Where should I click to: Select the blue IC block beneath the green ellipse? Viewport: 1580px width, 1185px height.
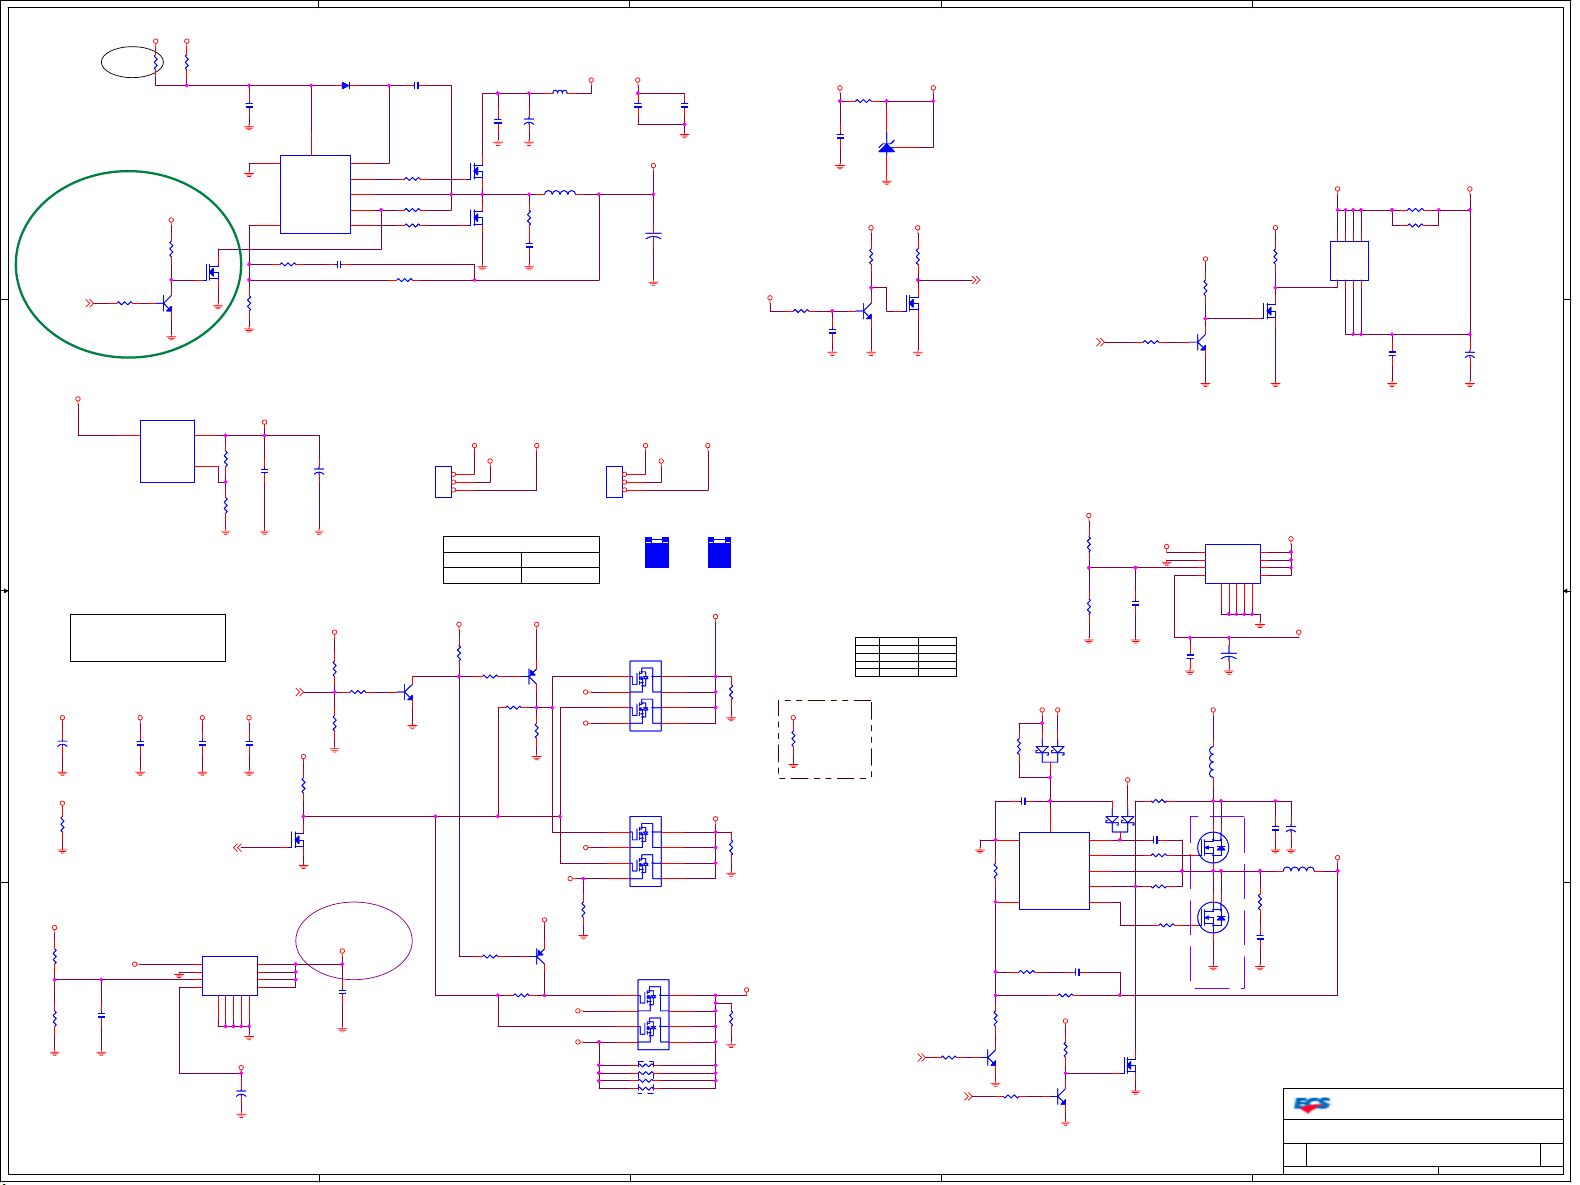point(167,451)
